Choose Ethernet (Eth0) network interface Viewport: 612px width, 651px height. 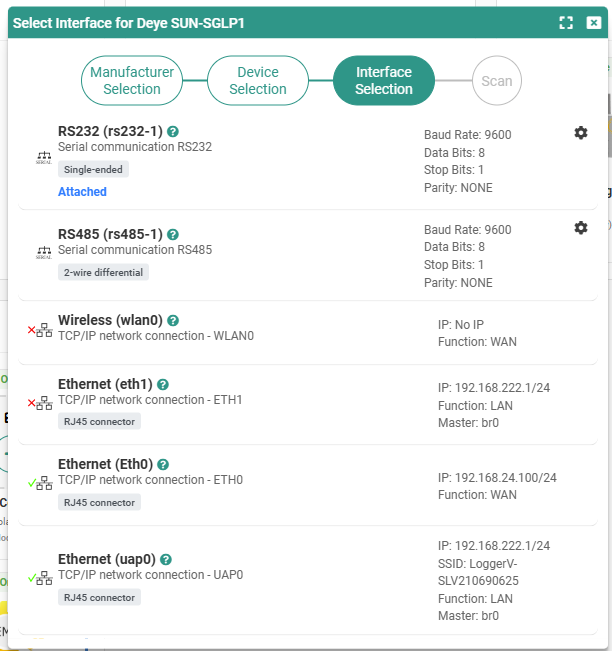point(308,485)
